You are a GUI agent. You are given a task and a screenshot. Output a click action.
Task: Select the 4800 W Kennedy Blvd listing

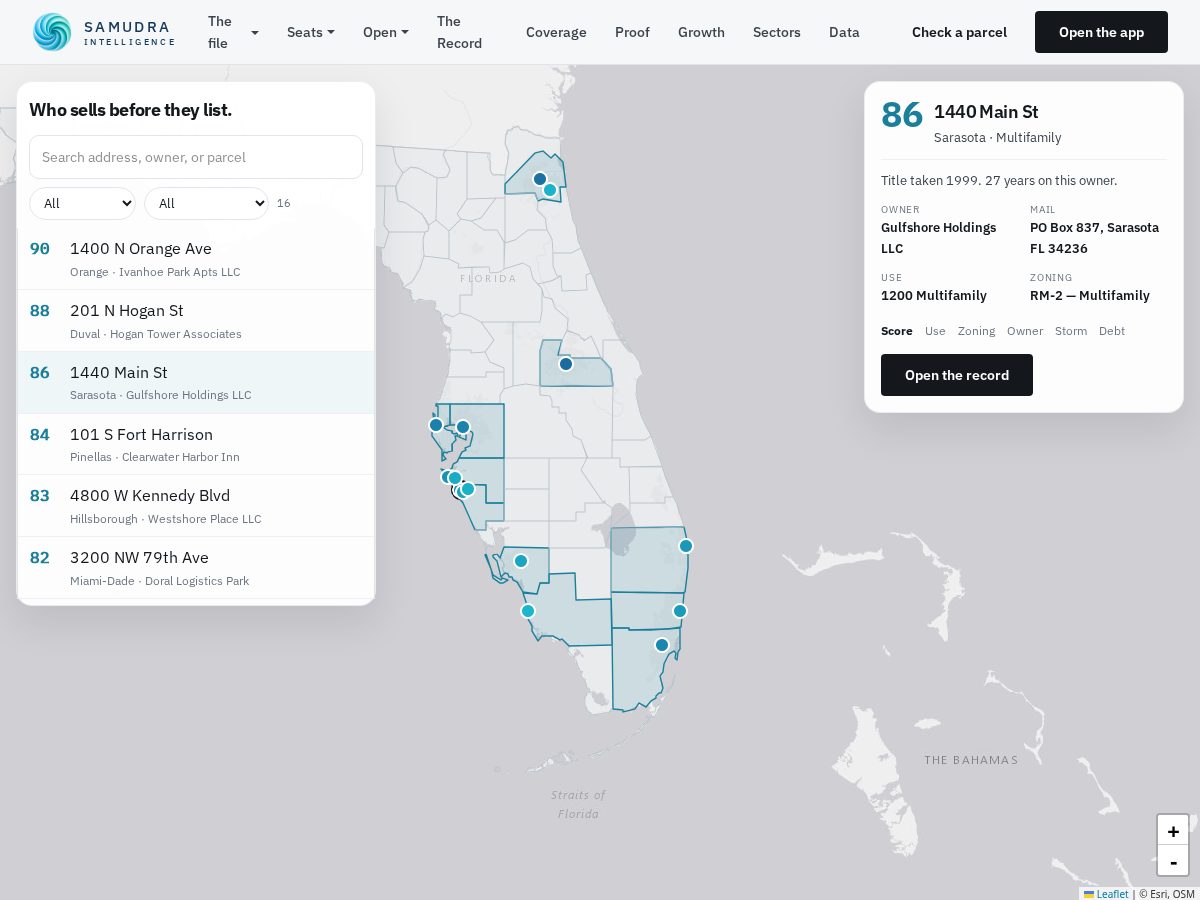(196, 506)
